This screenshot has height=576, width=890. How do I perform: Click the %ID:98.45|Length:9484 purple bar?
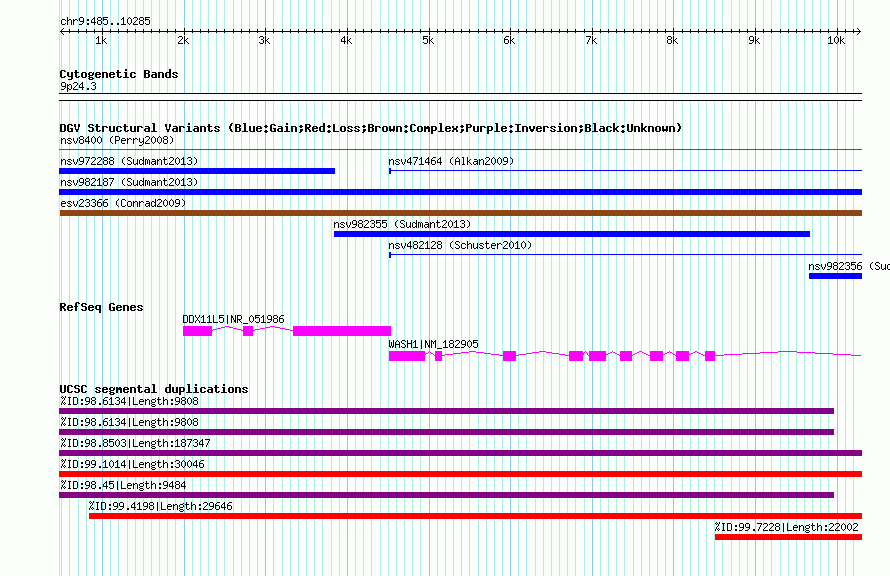(x=447, y=495)
